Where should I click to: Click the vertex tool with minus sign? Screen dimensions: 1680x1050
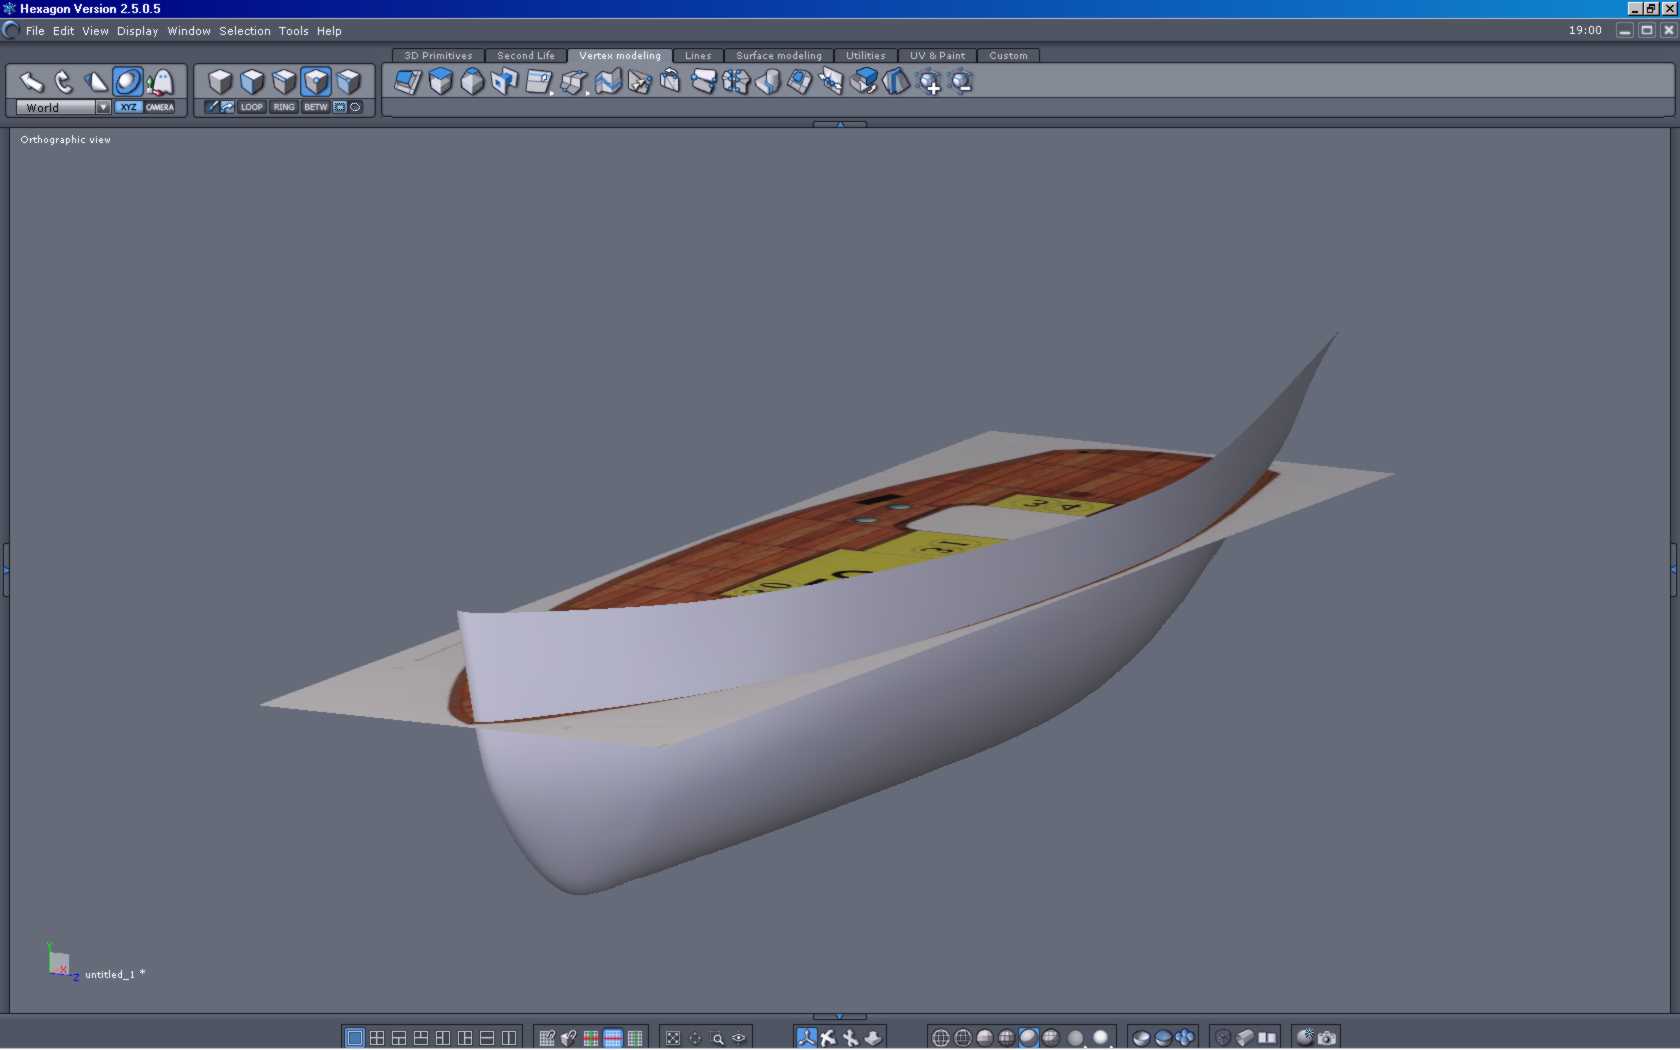[961, 82]
